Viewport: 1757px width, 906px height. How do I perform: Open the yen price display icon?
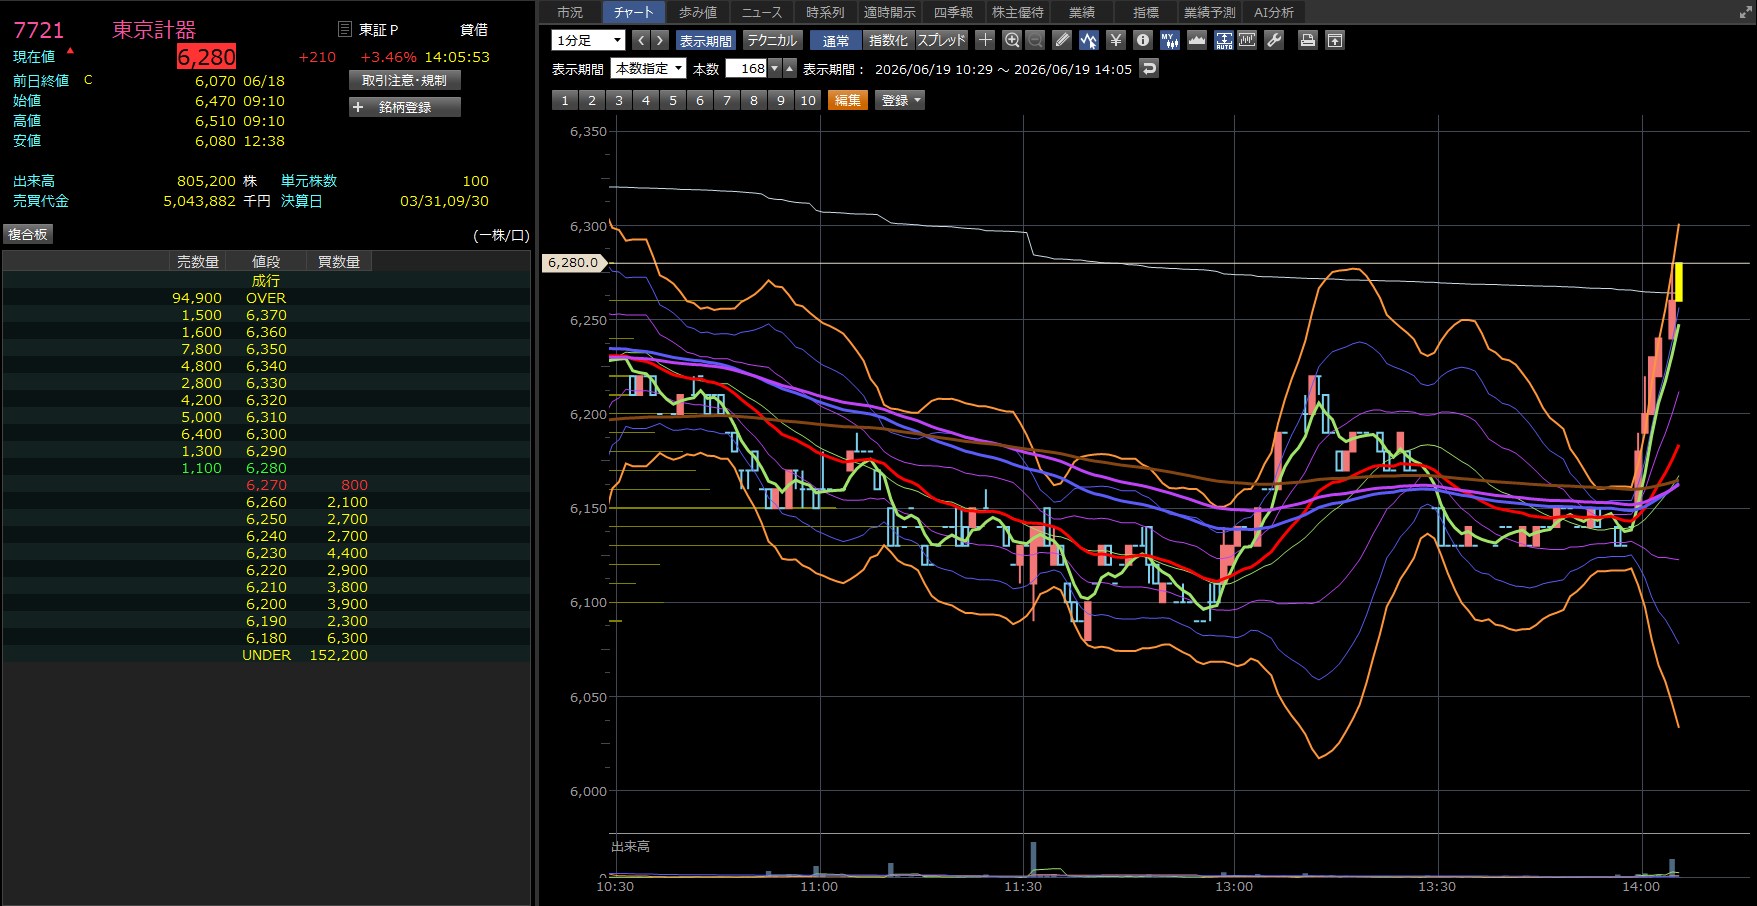1116,40
